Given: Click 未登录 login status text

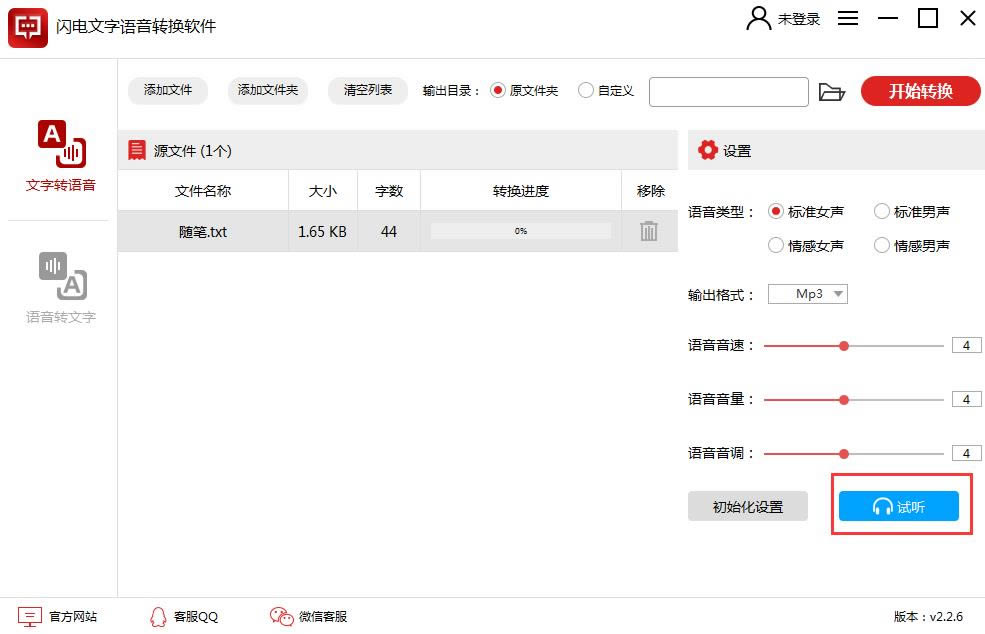Looking at the screenshot, I should (798, 19).
